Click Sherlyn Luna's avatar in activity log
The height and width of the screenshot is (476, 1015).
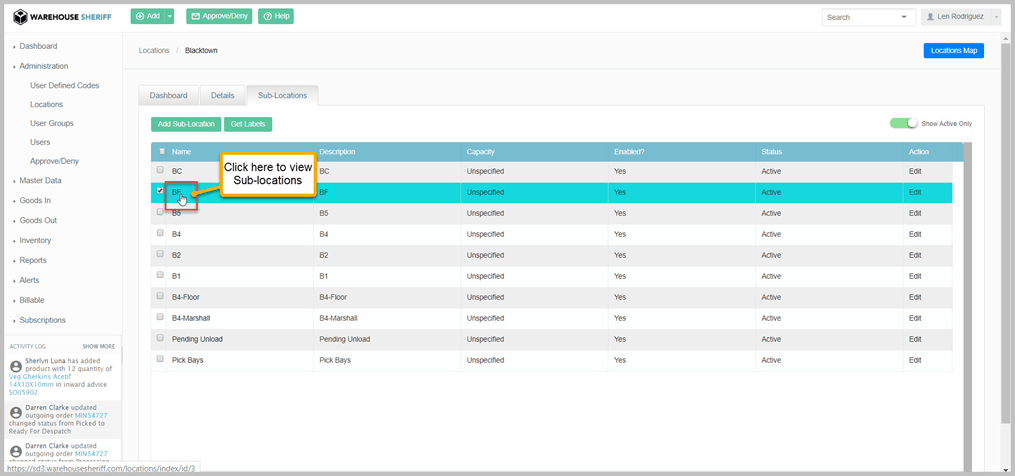pos(15,365)
